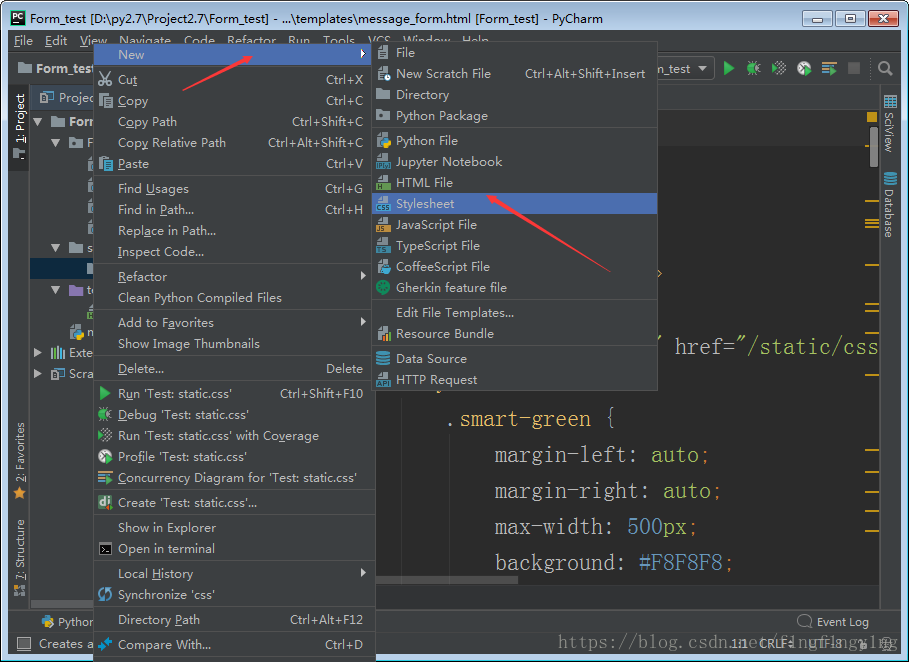The height and width of the screenshot is (662, 909).
Task: Collapse the templates folder tree node
Action: click(56, 290)
